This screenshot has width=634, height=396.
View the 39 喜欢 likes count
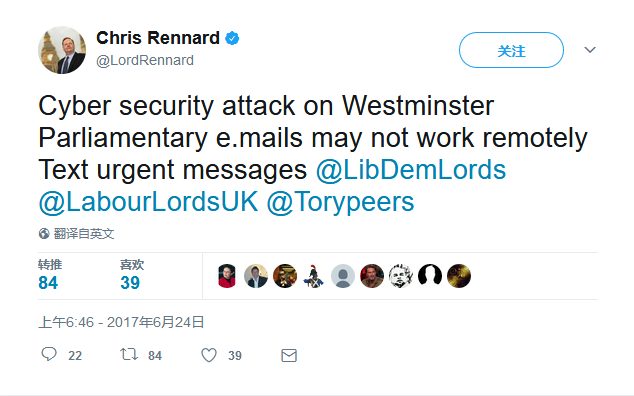(132, 275)
